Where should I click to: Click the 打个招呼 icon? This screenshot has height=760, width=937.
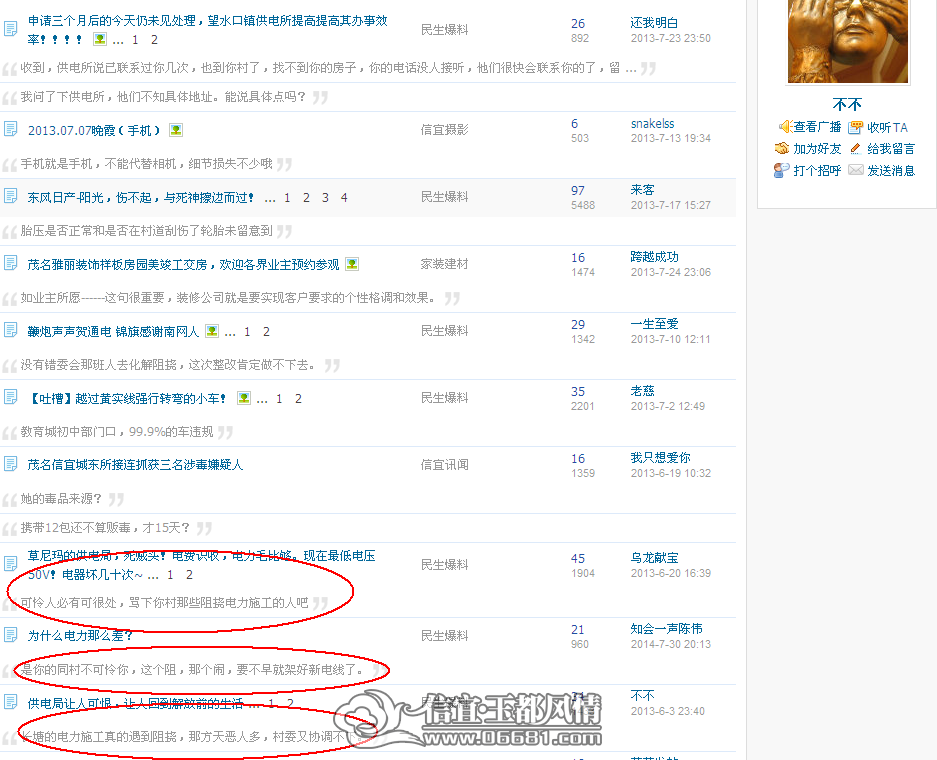781,170
